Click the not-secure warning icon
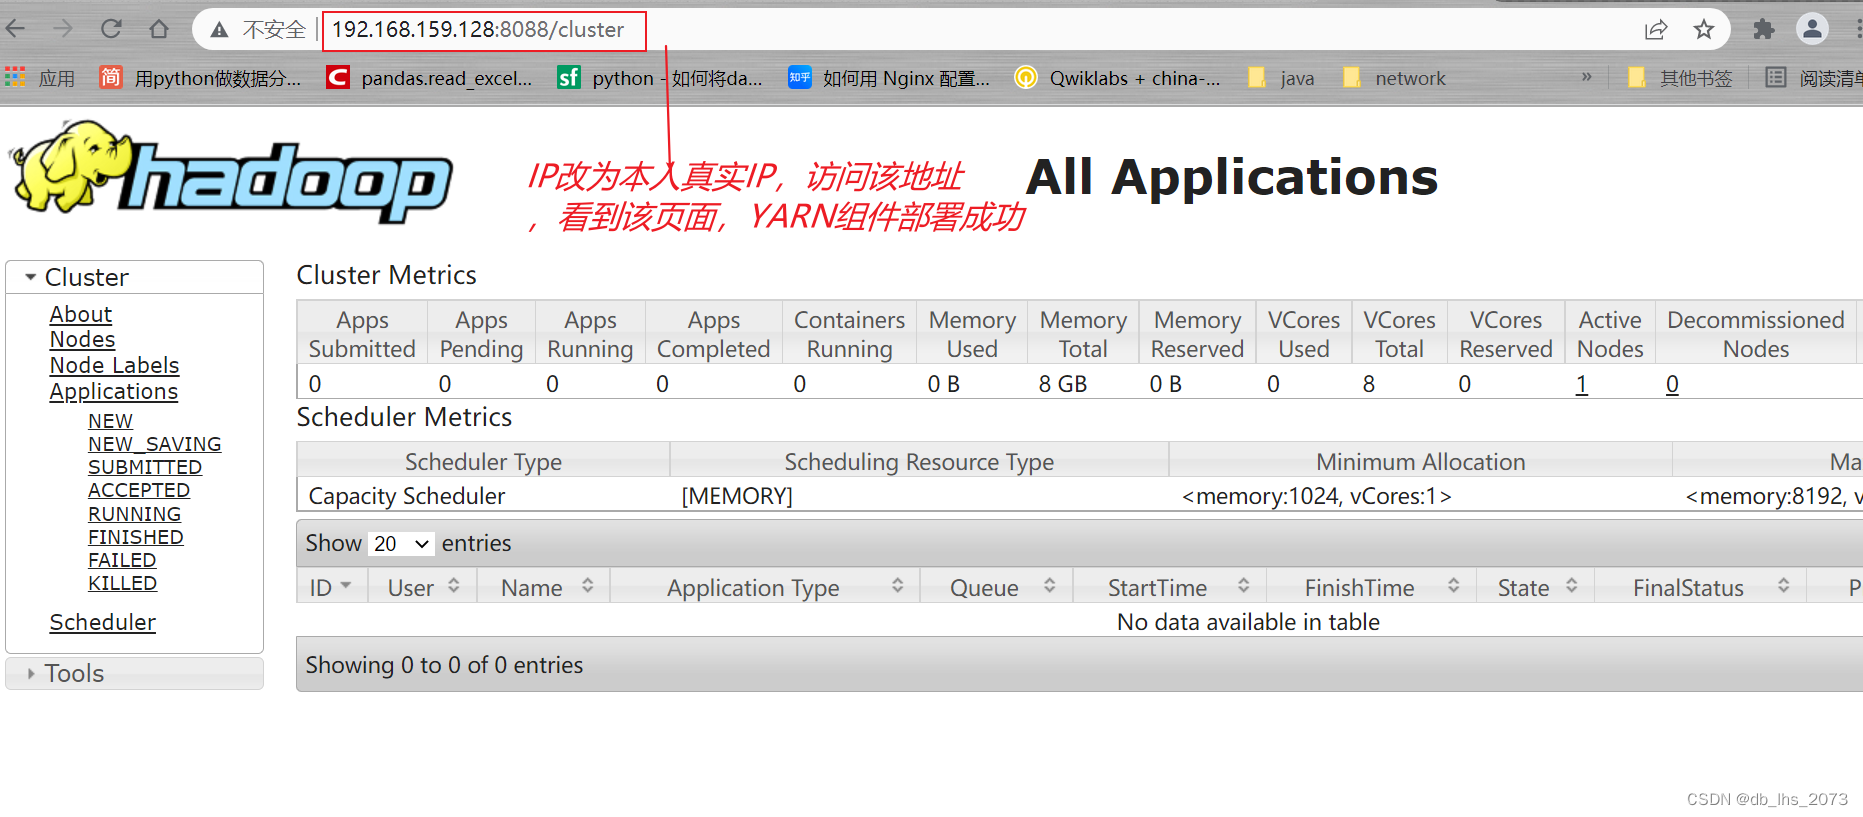The width and height of the screenshot is (1863, 817). [219, 30]
